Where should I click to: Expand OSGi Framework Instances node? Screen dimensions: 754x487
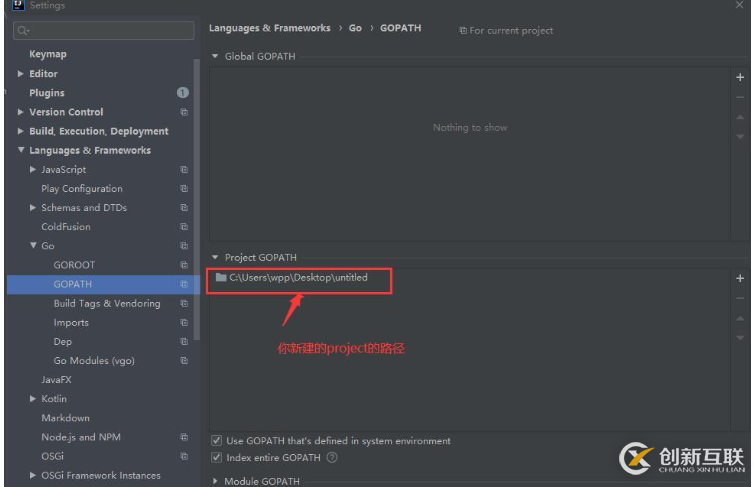pos(33,475)
